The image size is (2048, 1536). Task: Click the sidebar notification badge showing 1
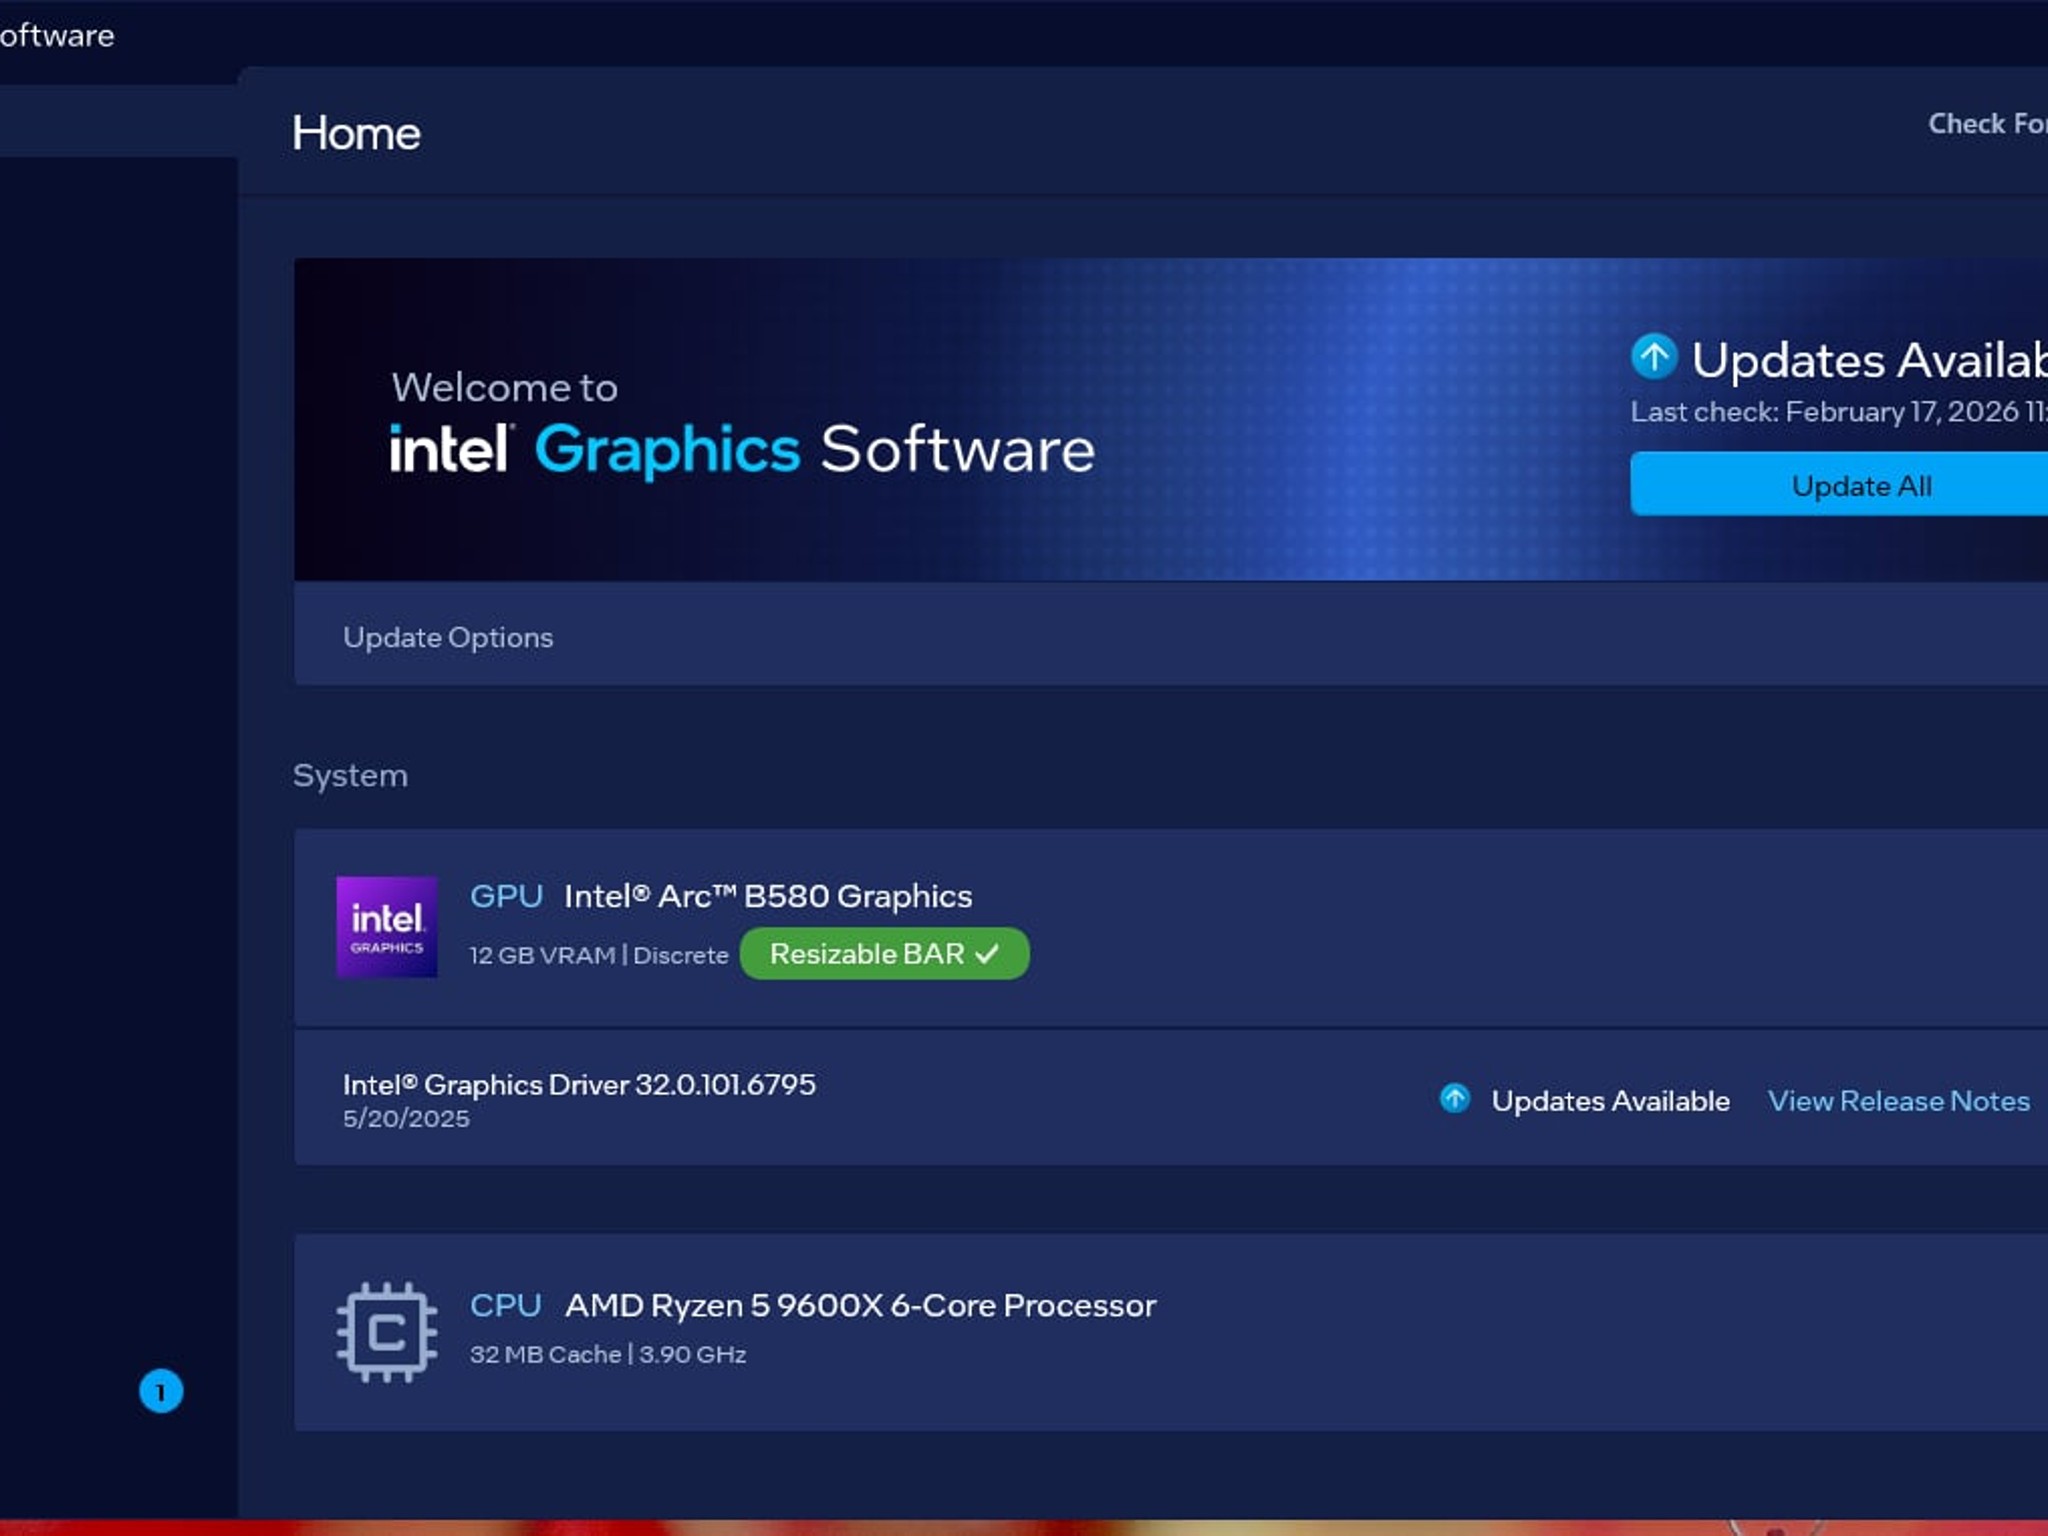coord(161,1391)
